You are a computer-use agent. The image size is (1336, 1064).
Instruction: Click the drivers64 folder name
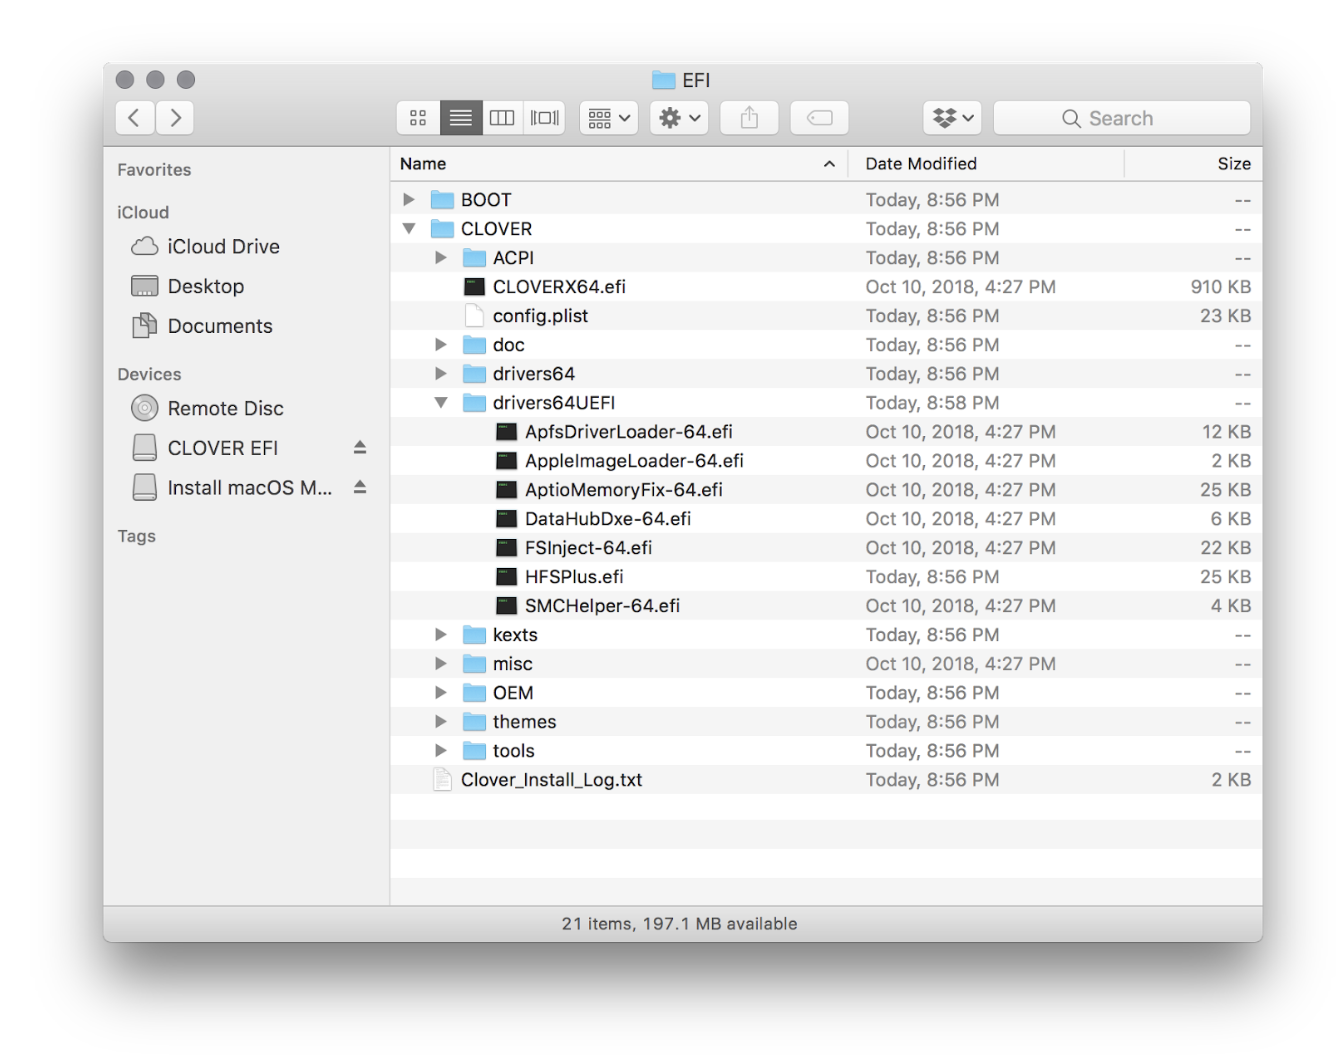pos(534,374)
